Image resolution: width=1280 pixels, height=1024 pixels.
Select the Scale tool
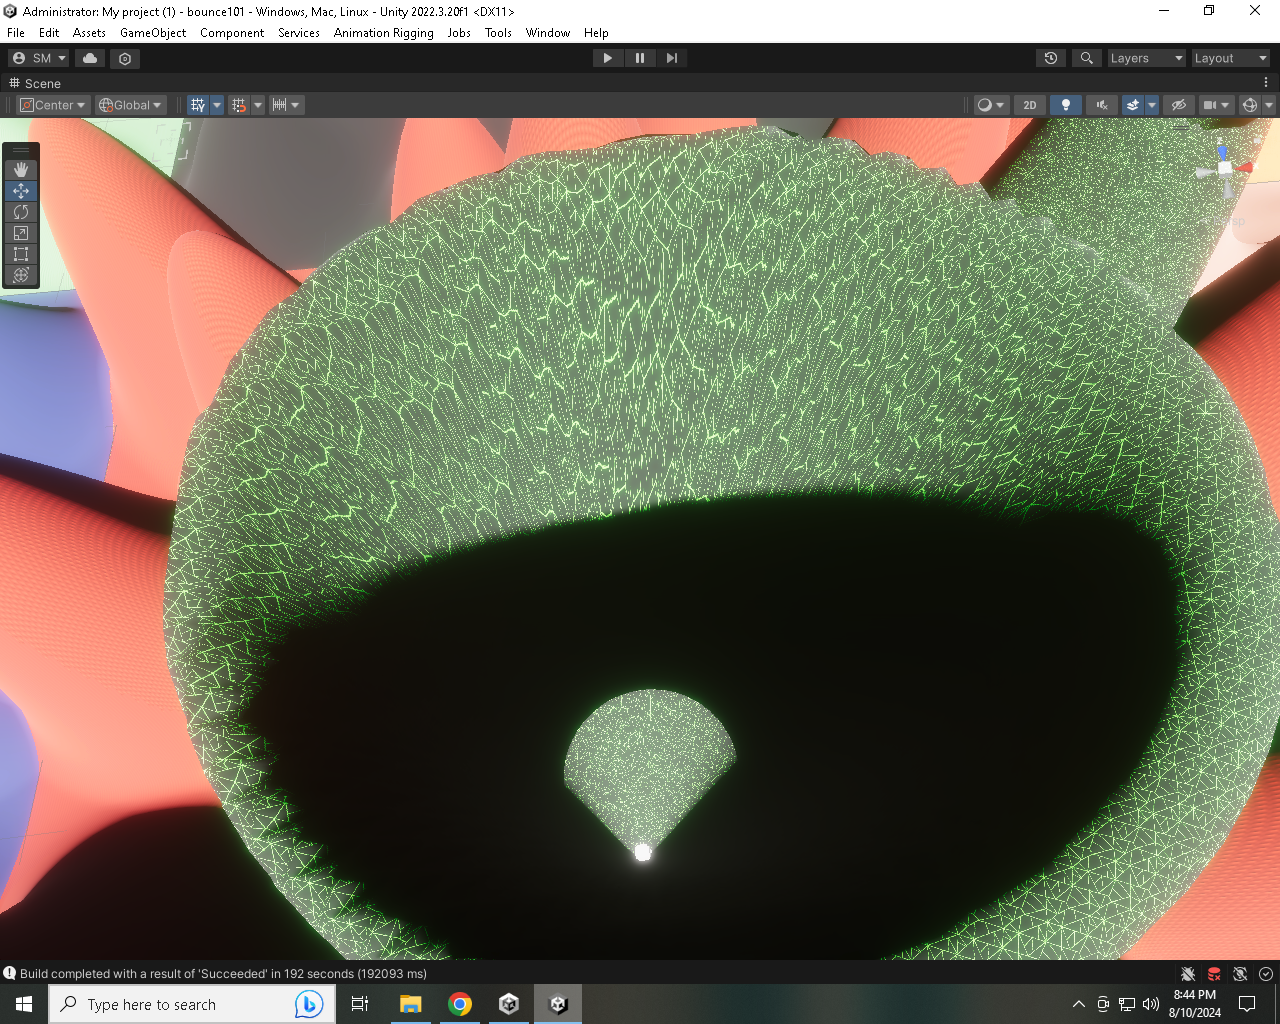pos(21,233)
